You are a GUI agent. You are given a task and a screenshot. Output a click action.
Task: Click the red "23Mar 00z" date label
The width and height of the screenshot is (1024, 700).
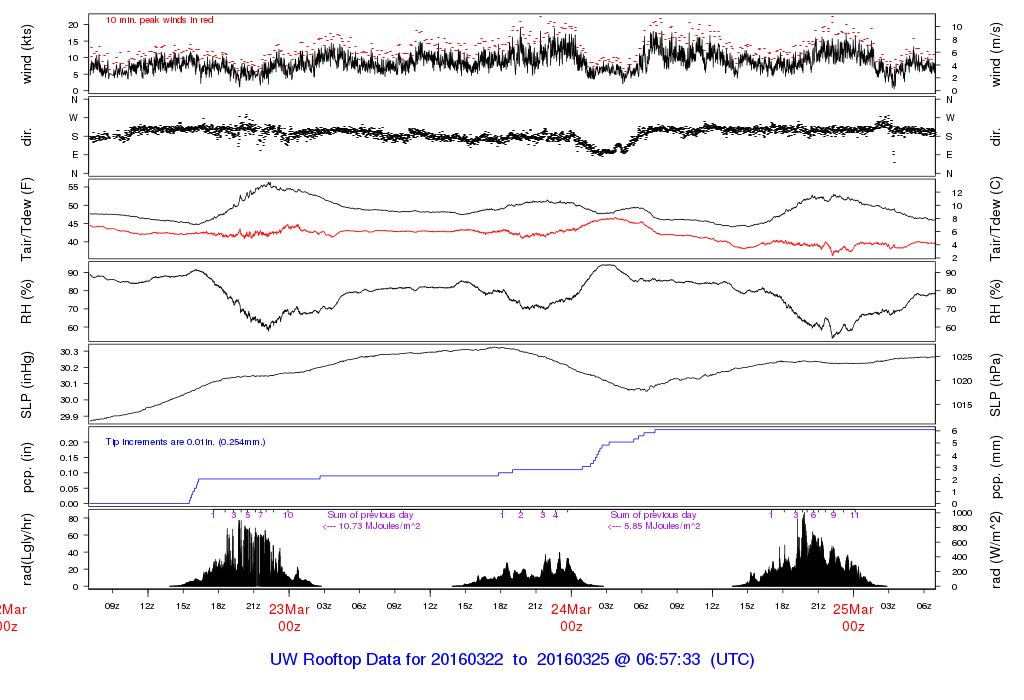[289, 618]
